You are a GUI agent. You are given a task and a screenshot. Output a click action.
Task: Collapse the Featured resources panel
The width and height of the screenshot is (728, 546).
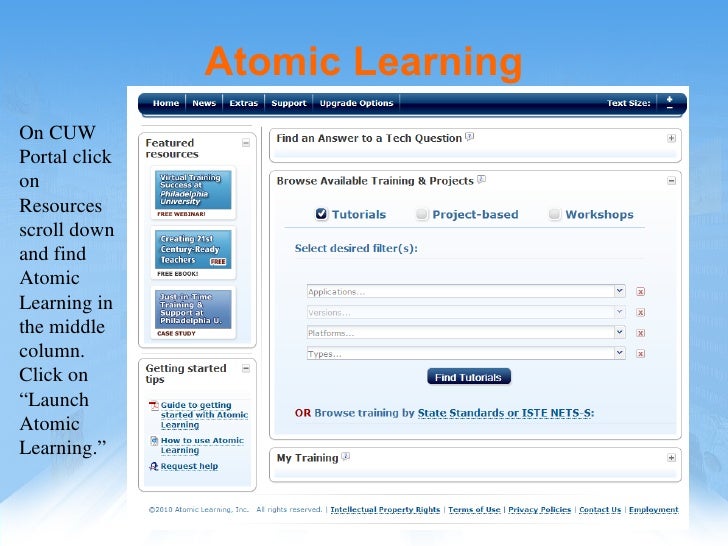click(x=246, y=143)
